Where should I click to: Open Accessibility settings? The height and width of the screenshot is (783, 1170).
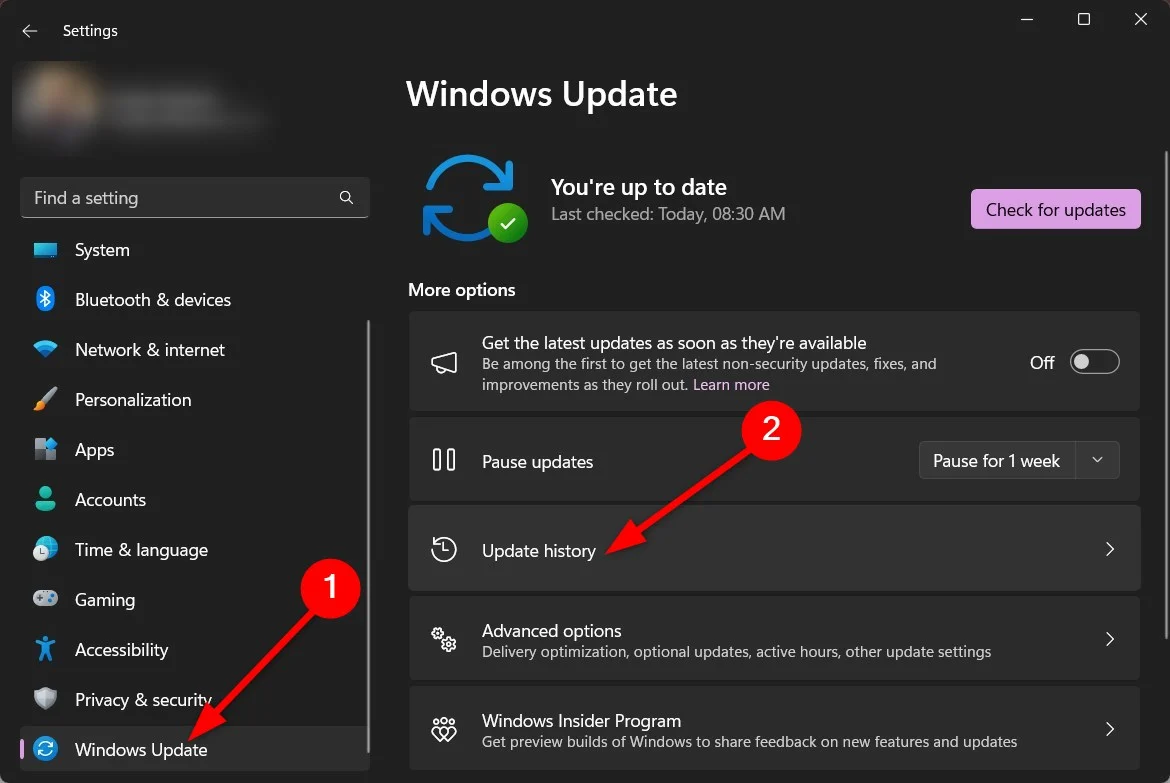click(x=194, y=649)
